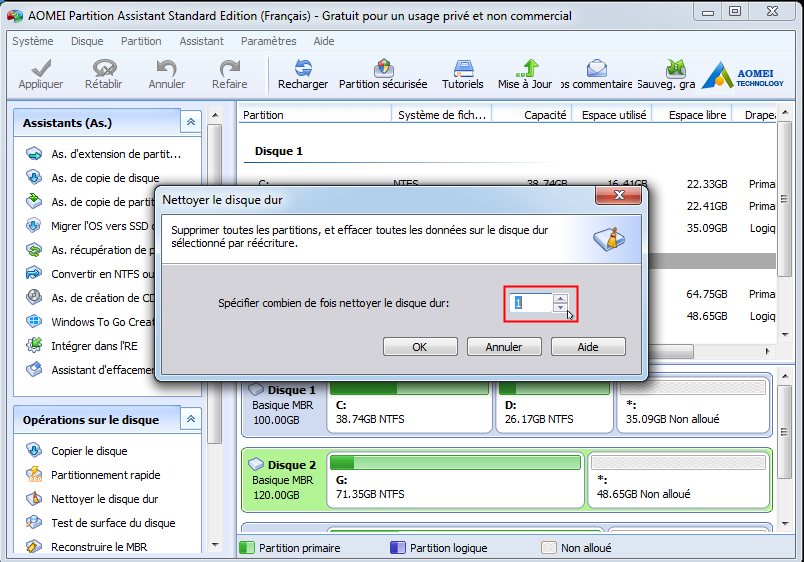Click the Recharger reload icon
Screen dimensions: 804x562
coord(303,75)
